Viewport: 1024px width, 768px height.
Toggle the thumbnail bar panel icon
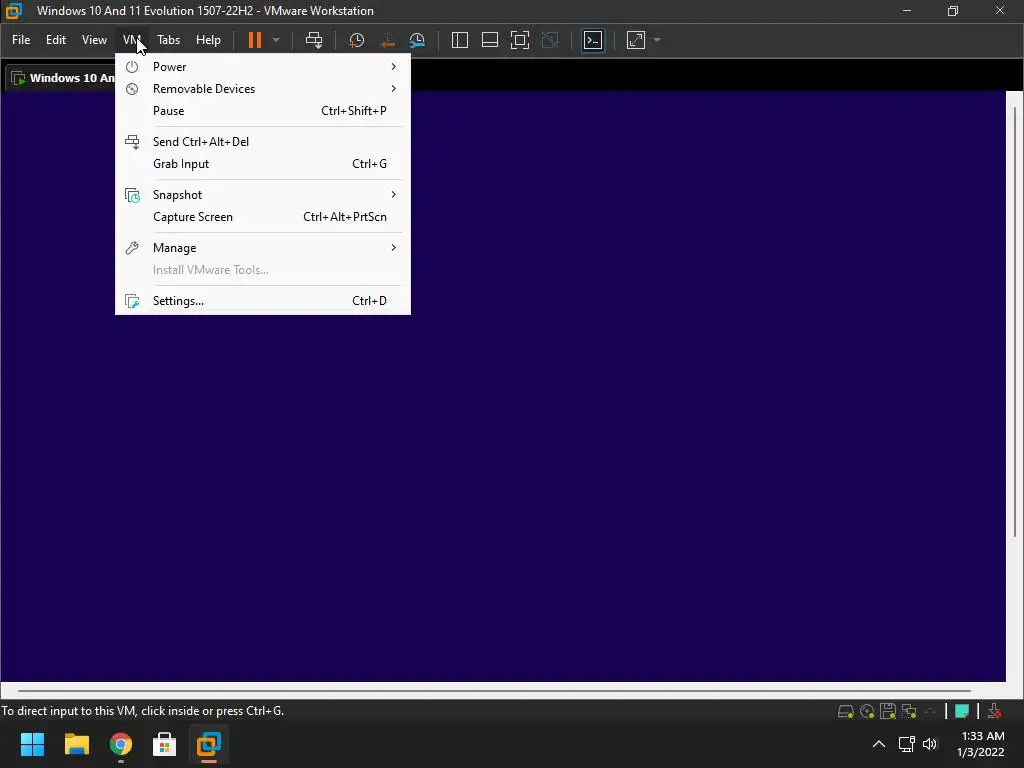click(x=490, y=40)
